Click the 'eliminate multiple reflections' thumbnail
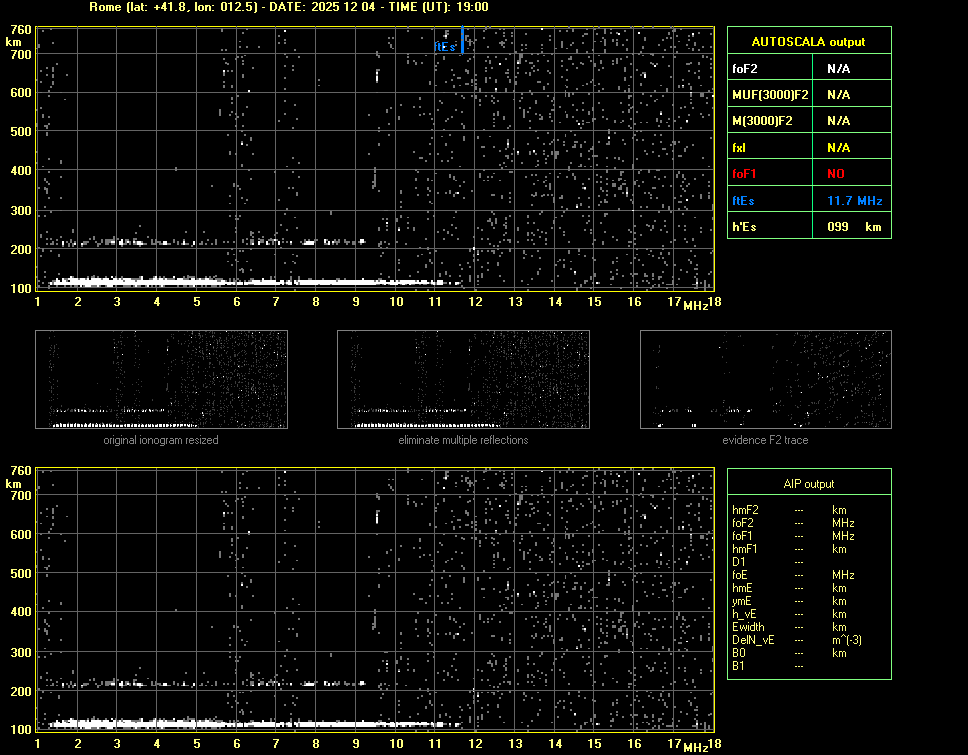Screen dimensions: 968x755 pos(463,380)
